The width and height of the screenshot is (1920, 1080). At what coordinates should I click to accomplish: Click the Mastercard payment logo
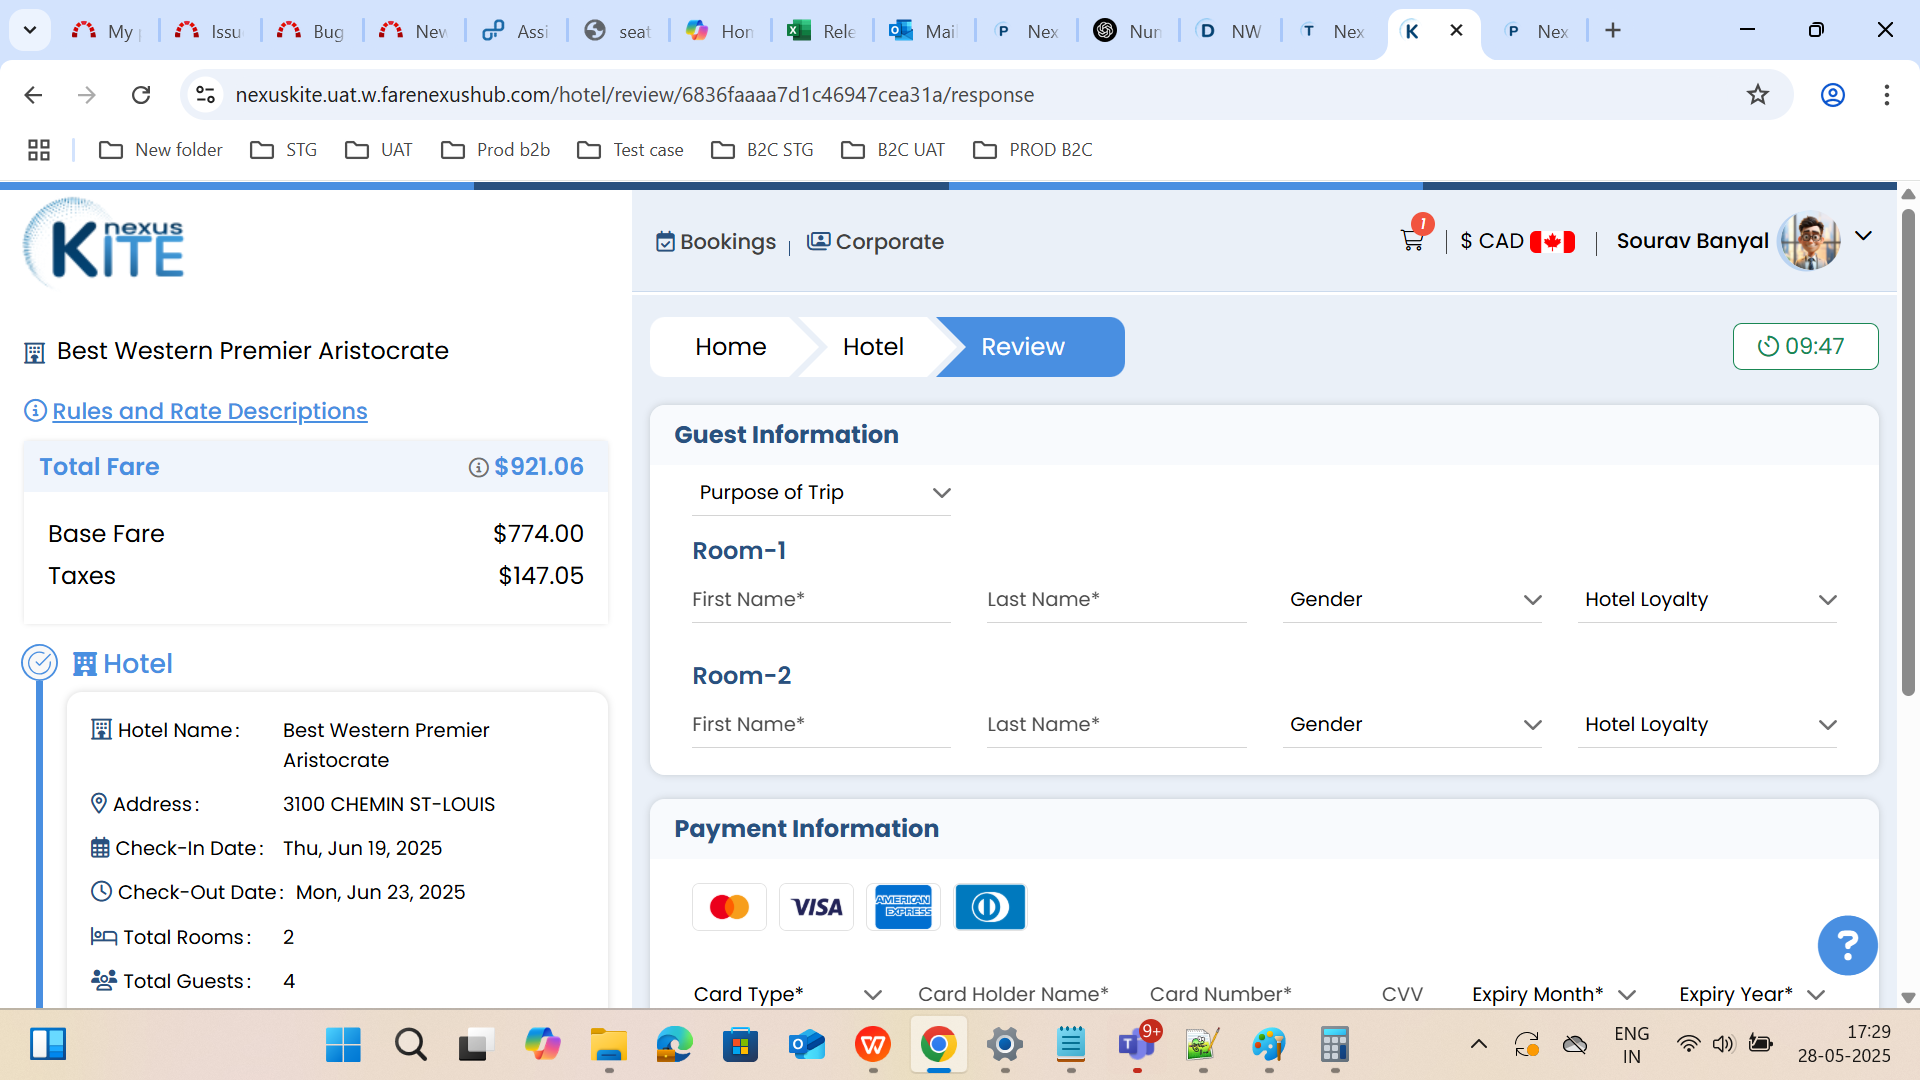(x=729, y=907)
